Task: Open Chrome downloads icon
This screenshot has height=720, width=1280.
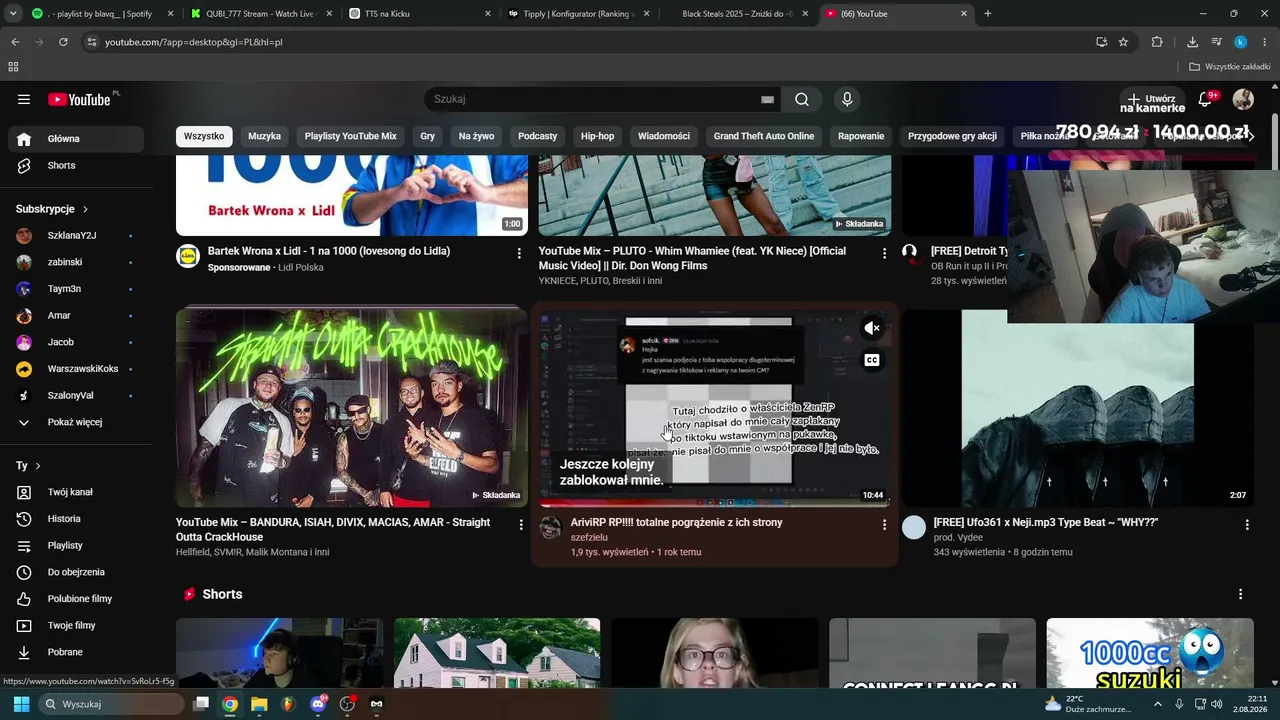Action: point(1192,42)
